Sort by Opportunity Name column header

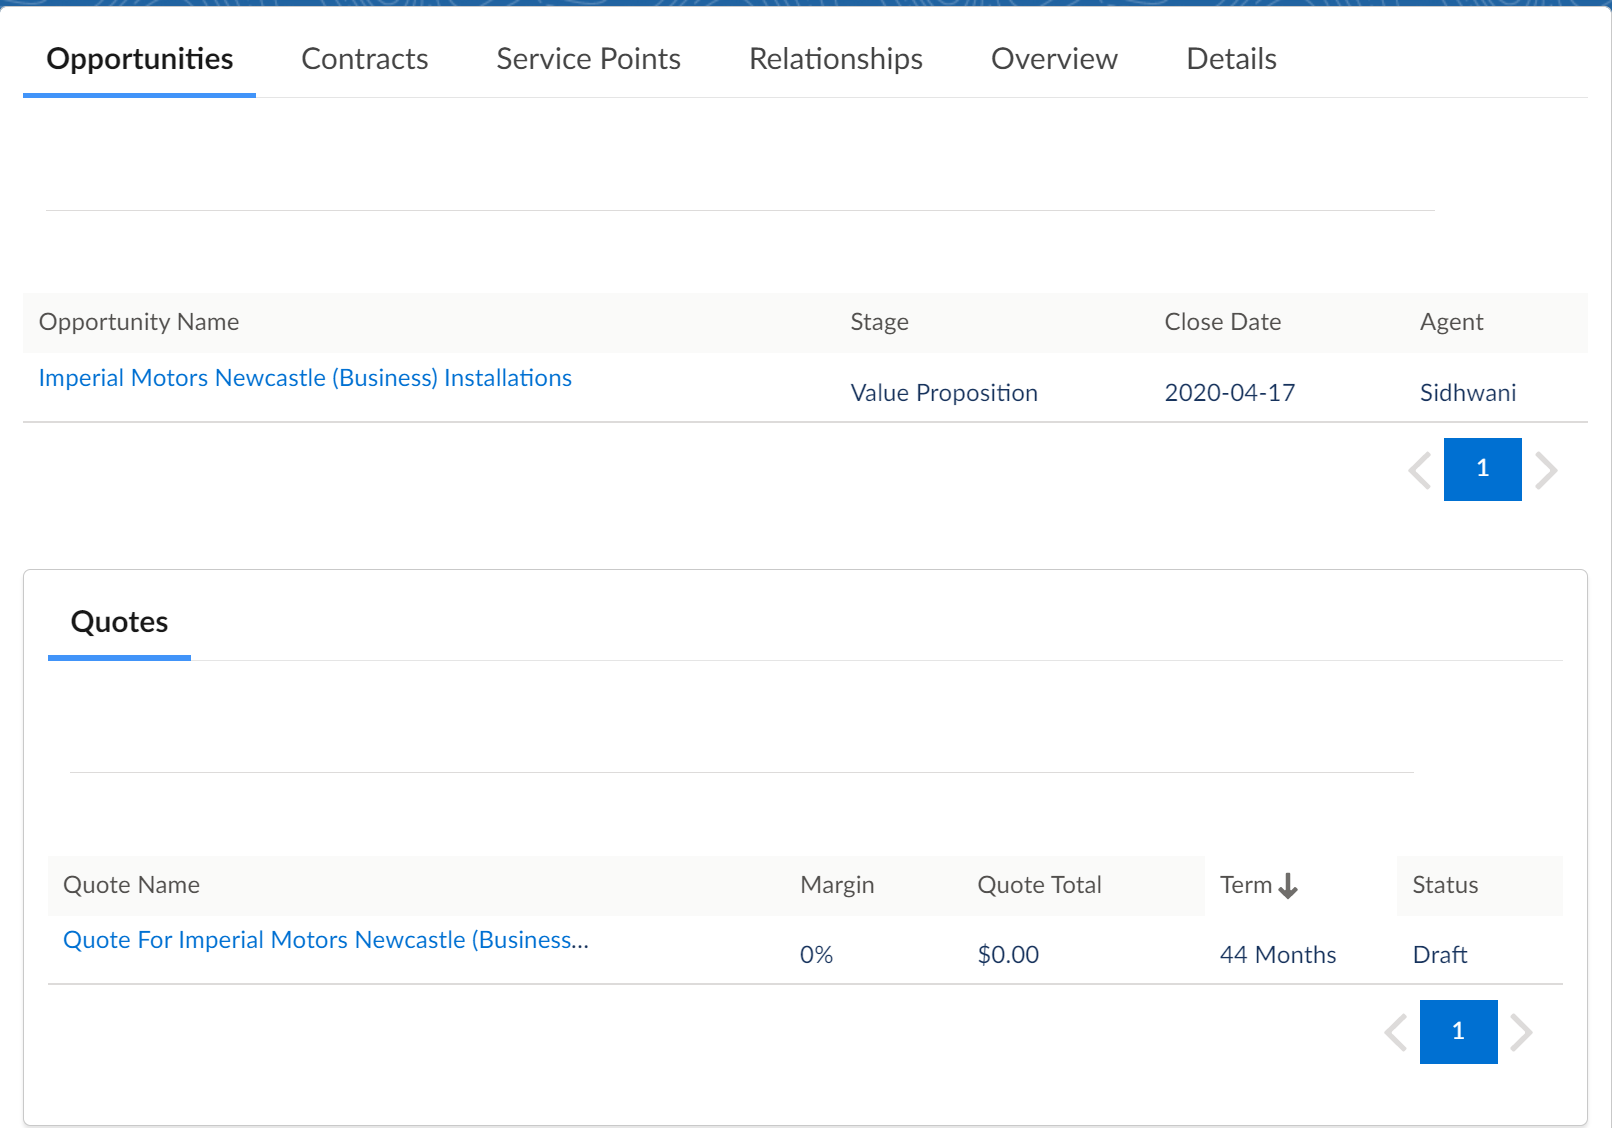tap(139, 322)
